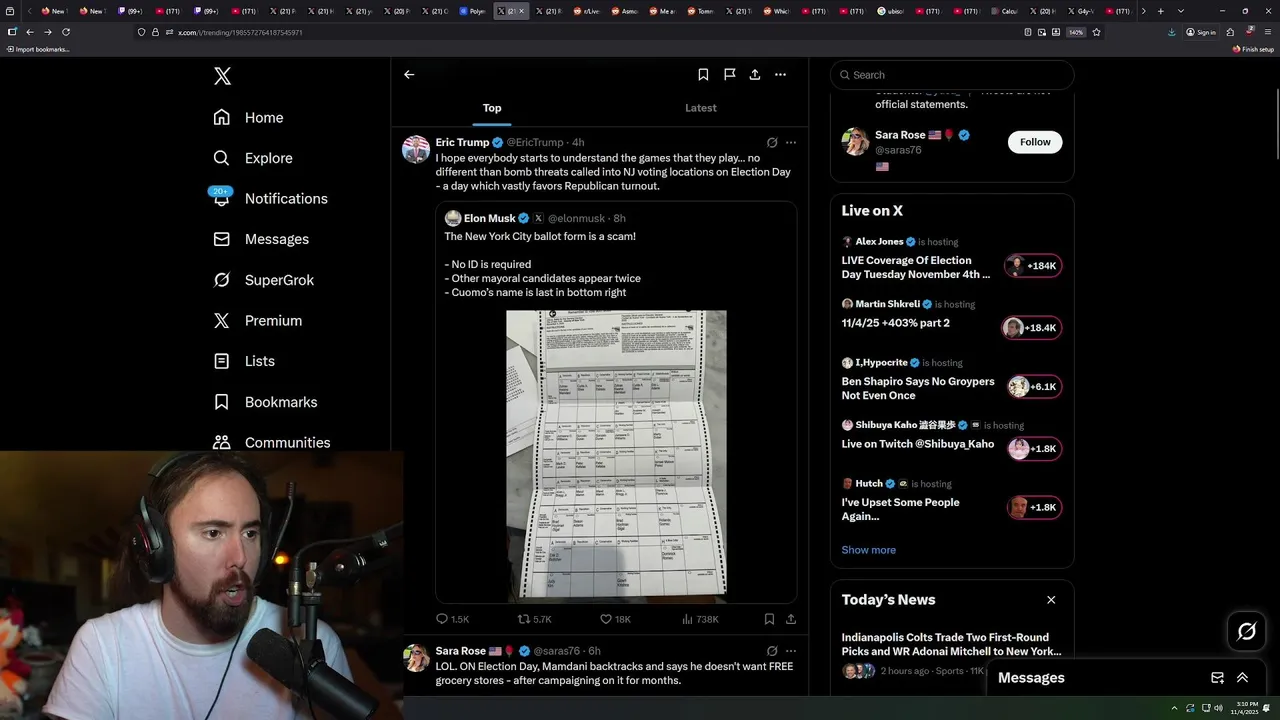This screenshot has height=720, width=1280.
Task: Join Alex Jones live space with +184K
Action: [1033, 266]
